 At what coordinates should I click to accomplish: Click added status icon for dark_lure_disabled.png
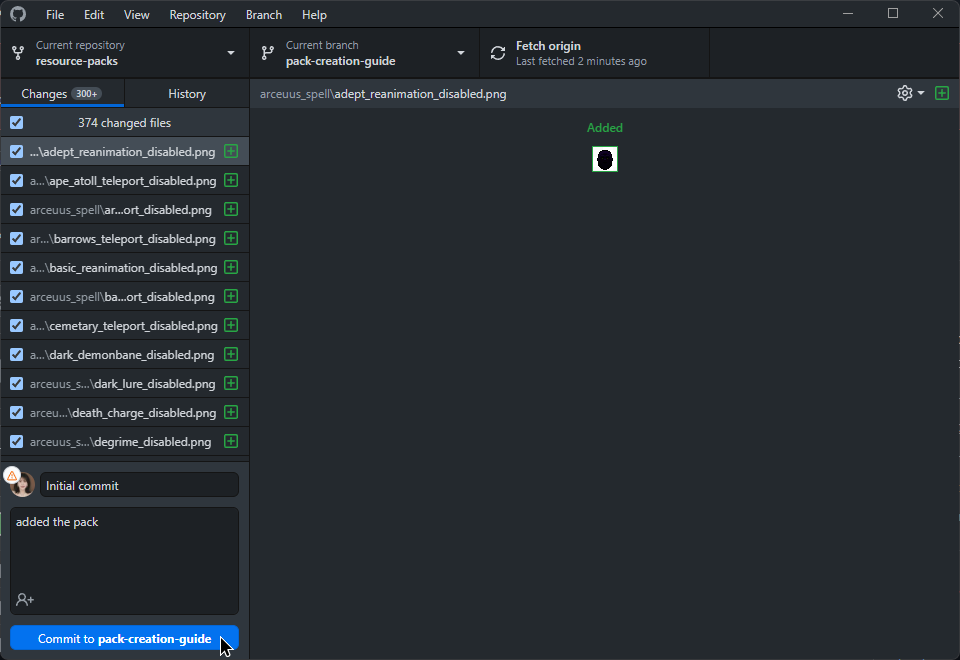231,383
